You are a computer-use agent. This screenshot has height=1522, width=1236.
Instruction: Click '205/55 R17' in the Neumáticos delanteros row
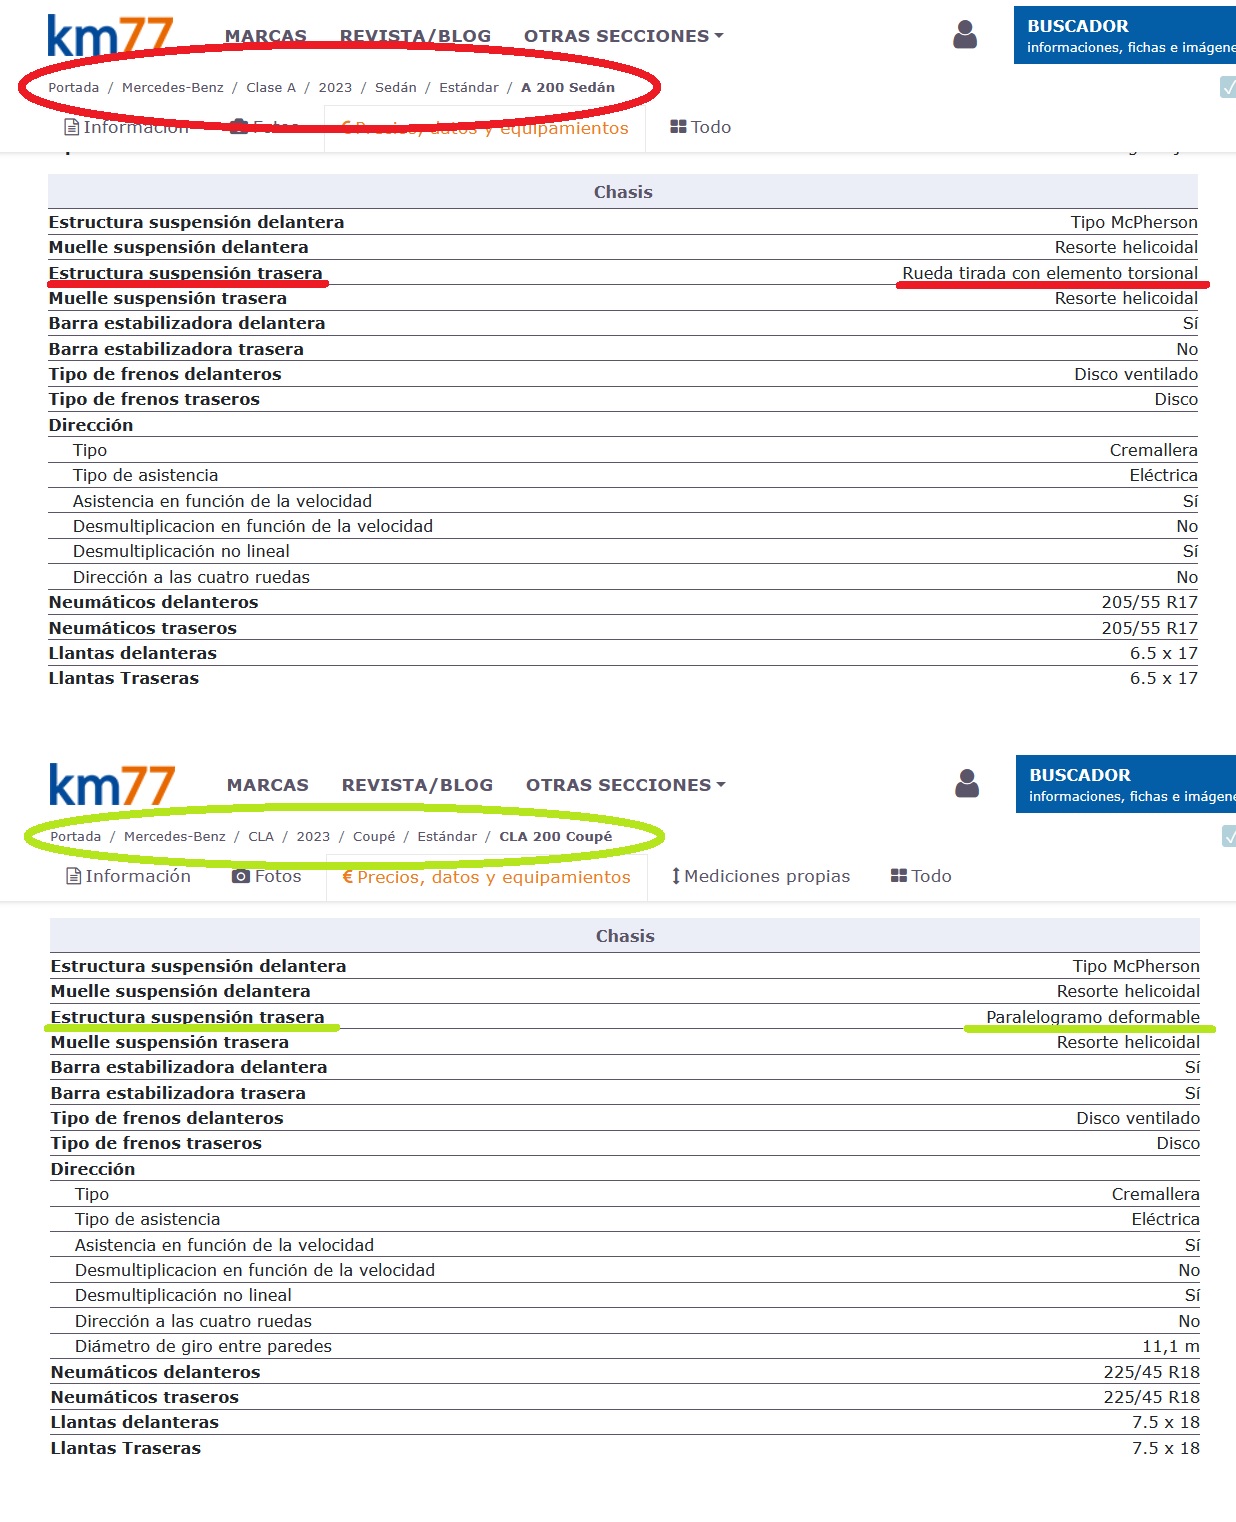(x=1150, y=602)
